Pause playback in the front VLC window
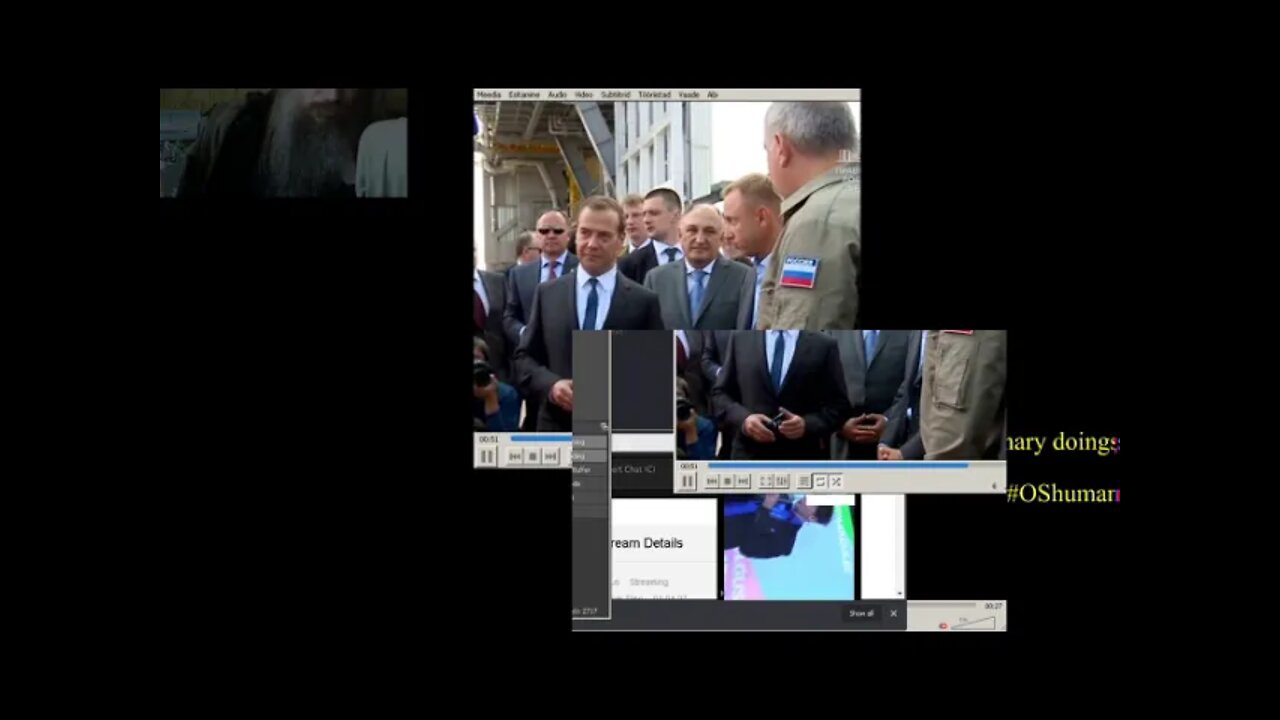The height and width of the screenshot is (720, 1280). [x=688, y=481]
